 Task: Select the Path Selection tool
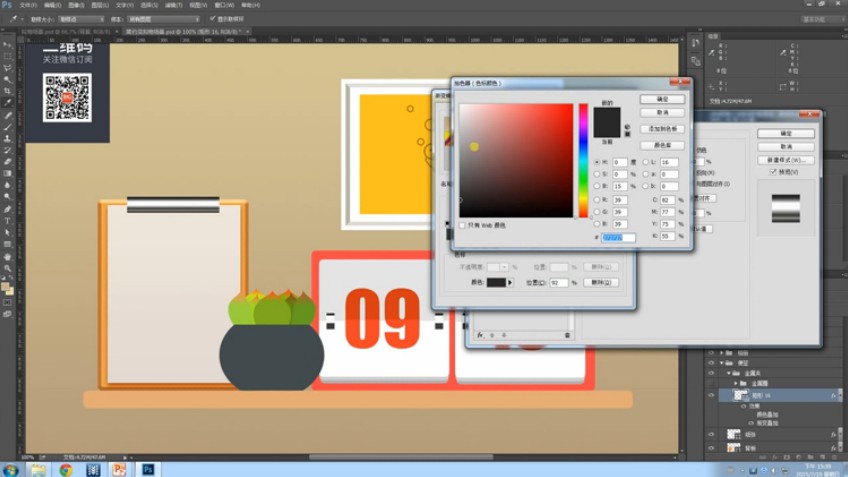point(8,233)
